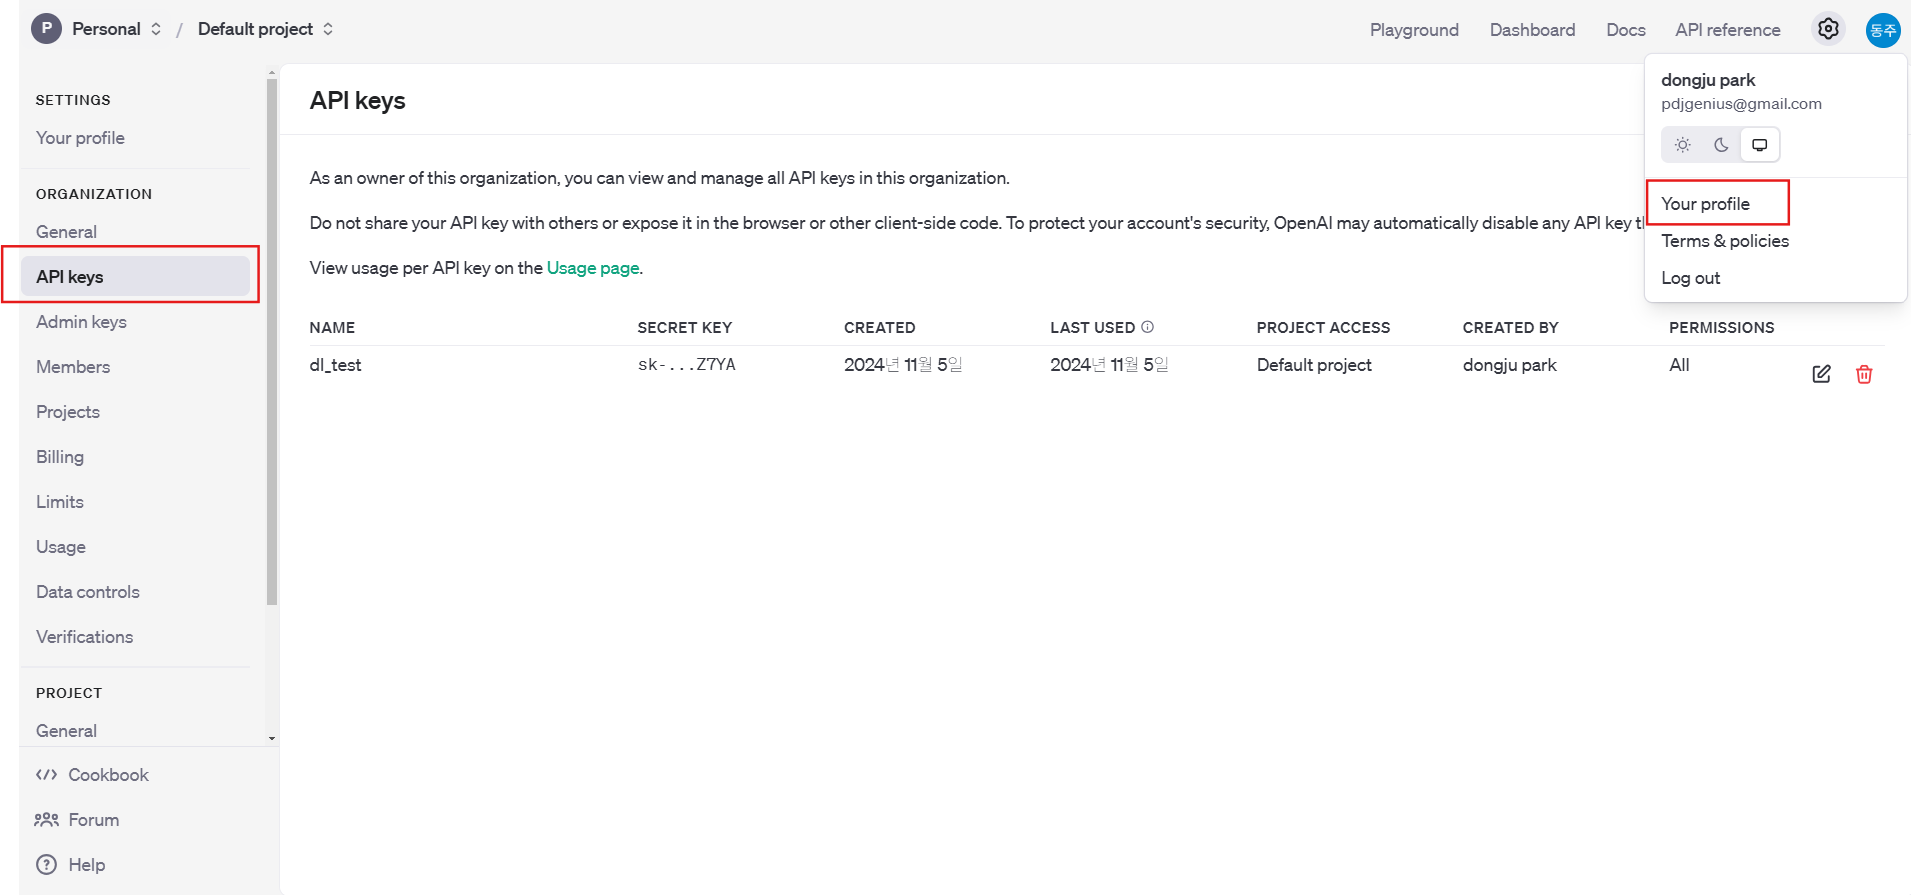Open the Default project switcher
The height and width of the screenshot is (895, 1911).
266,29
